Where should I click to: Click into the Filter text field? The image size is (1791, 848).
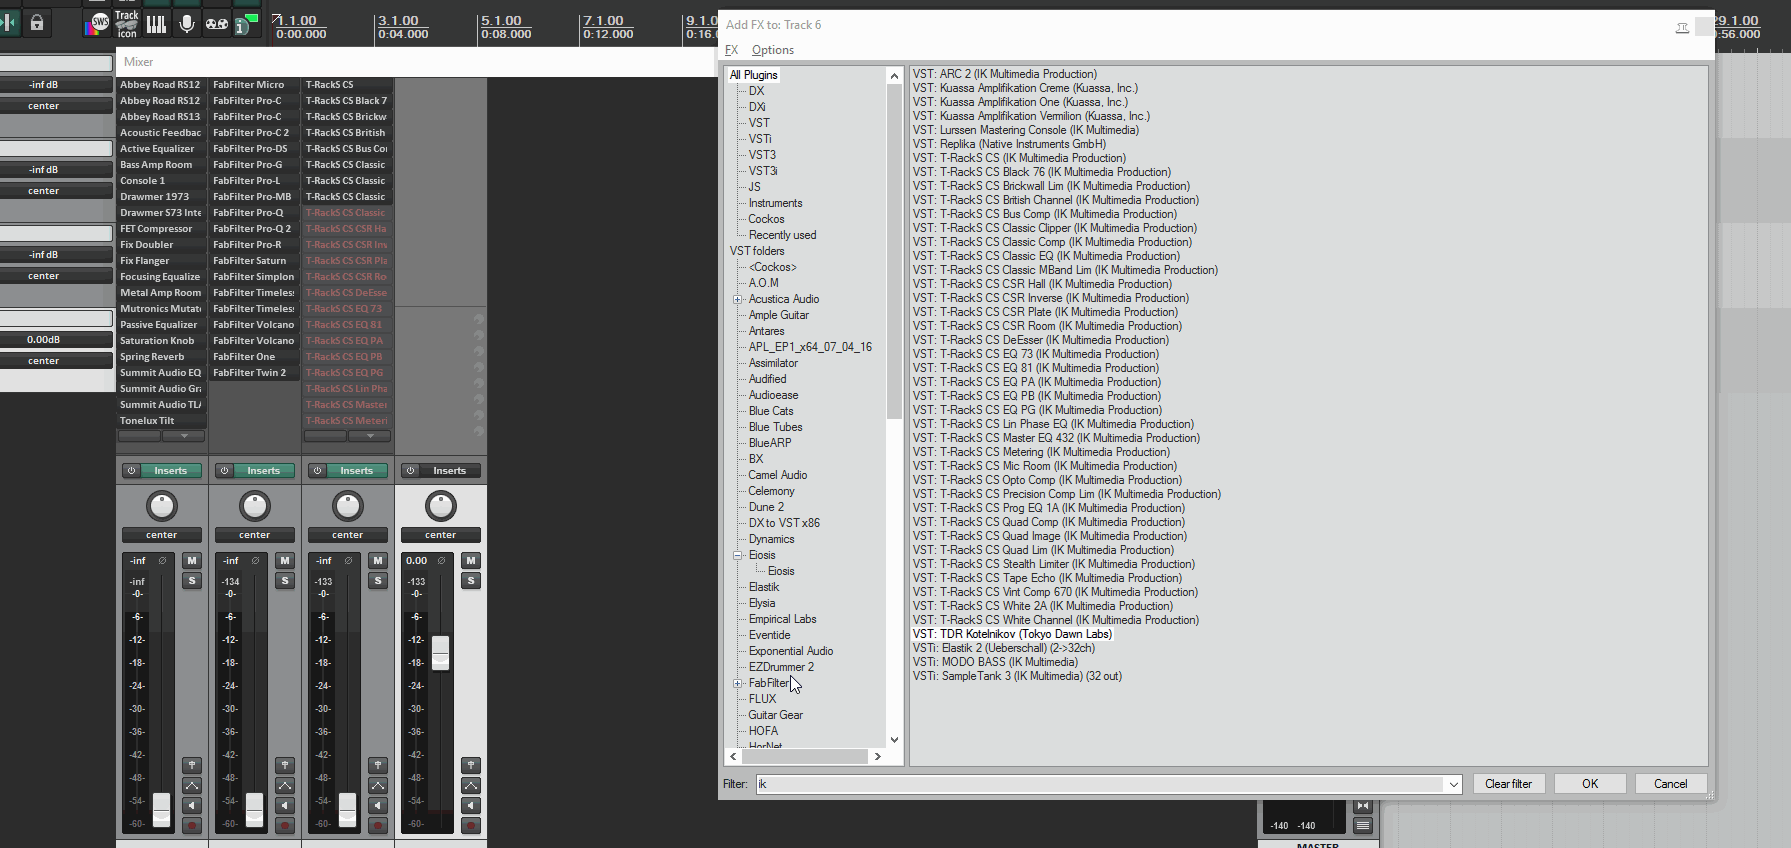[x=1100, y=785]
